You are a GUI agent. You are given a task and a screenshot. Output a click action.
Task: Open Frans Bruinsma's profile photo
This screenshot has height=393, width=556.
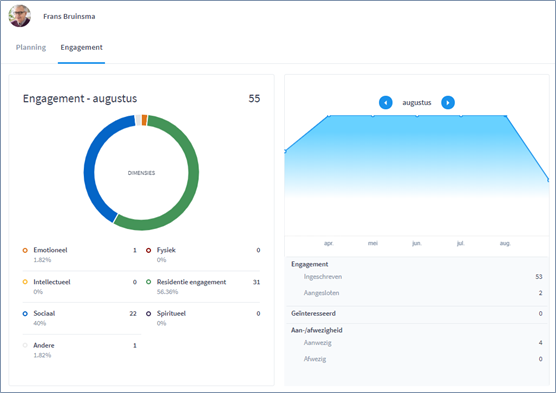(20, 16)
